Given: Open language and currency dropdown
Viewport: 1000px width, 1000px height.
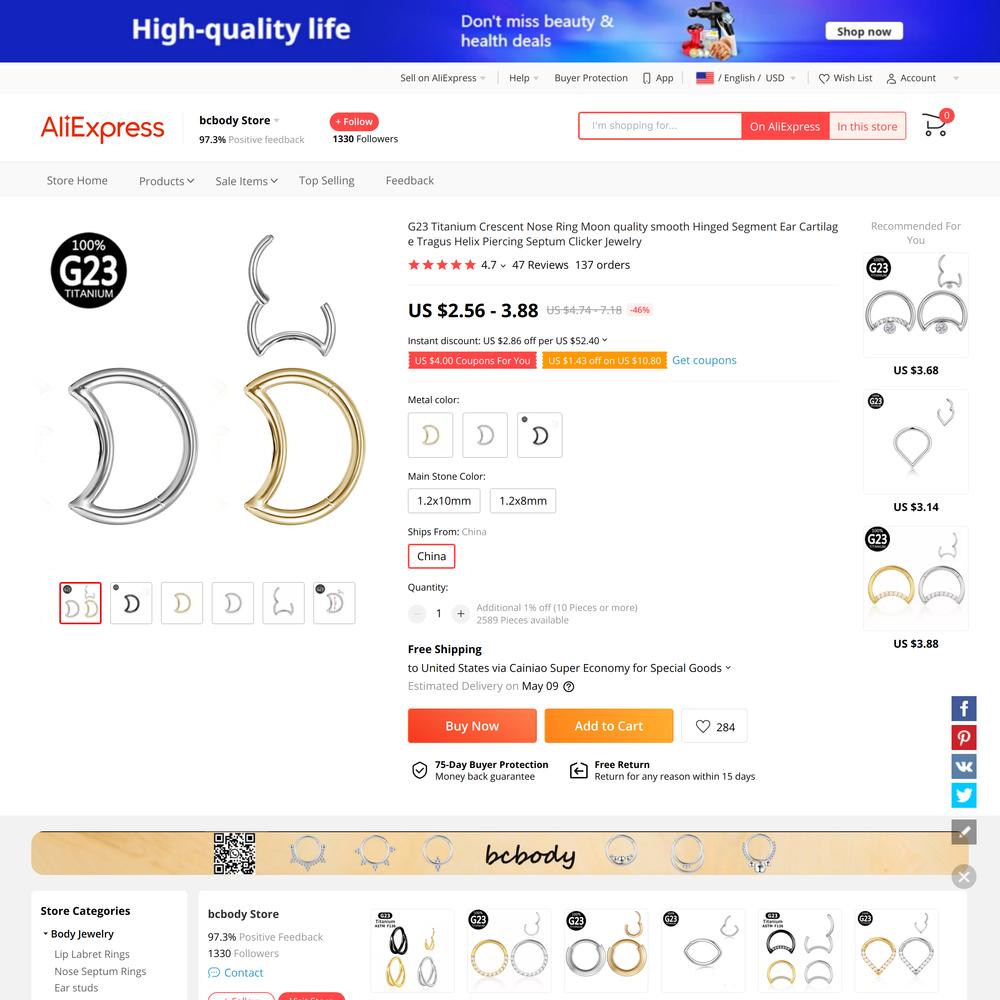Looking at the screenshot, I should point(746,78).
